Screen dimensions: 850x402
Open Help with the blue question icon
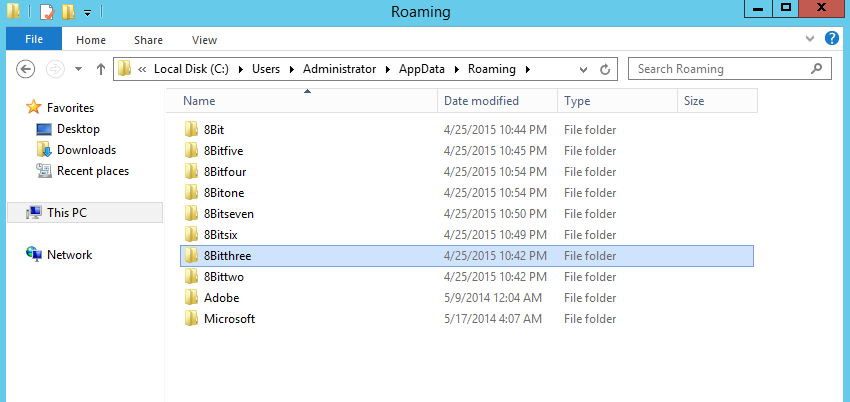(x=832, y=38)
